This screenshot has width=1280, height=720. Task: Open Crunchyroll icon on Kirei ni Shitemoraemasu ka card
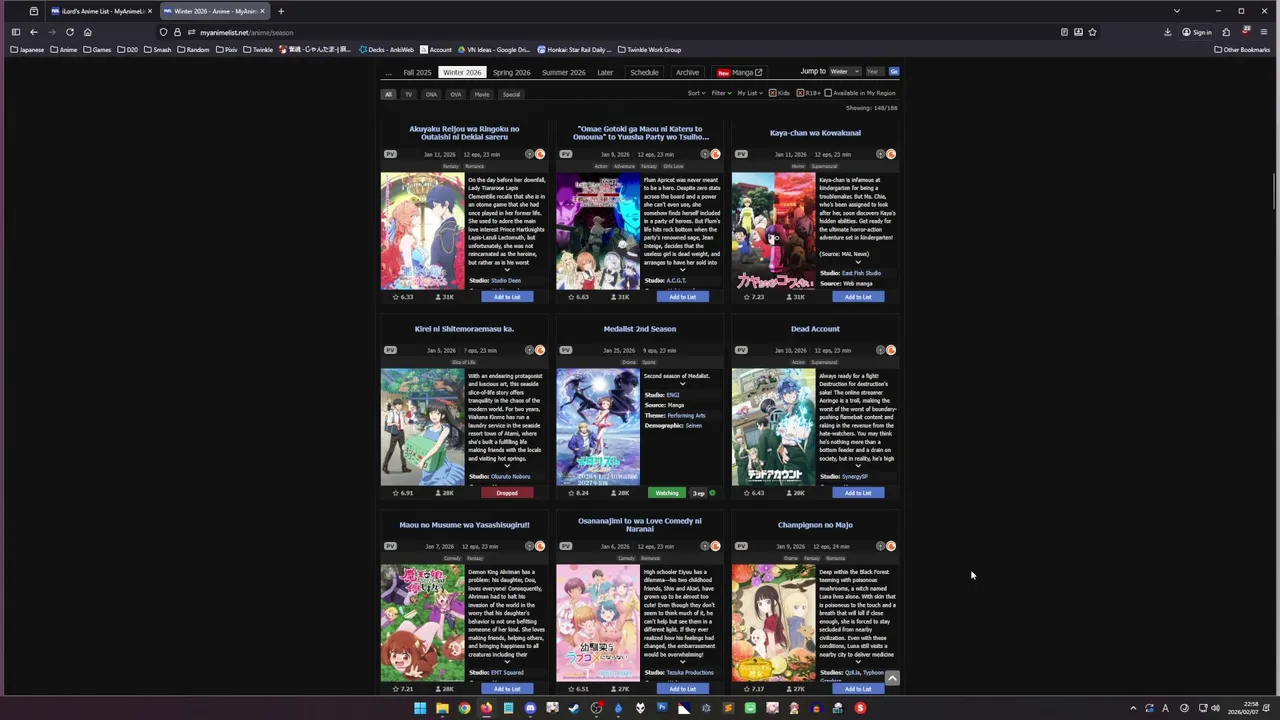(x=540, y=350)
